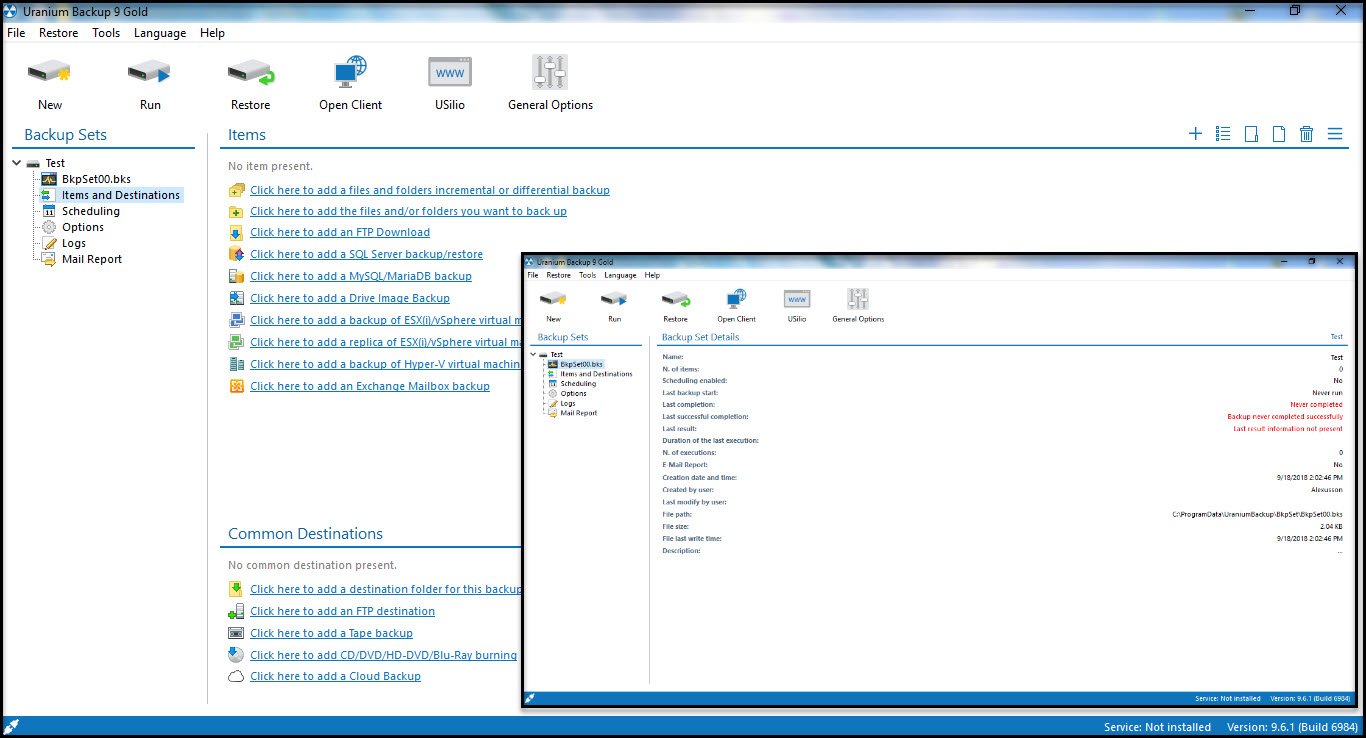Open the Open Client toolbar icon in main window
This screenshot has width=1366, height=738.
click(x=350, y=72)
